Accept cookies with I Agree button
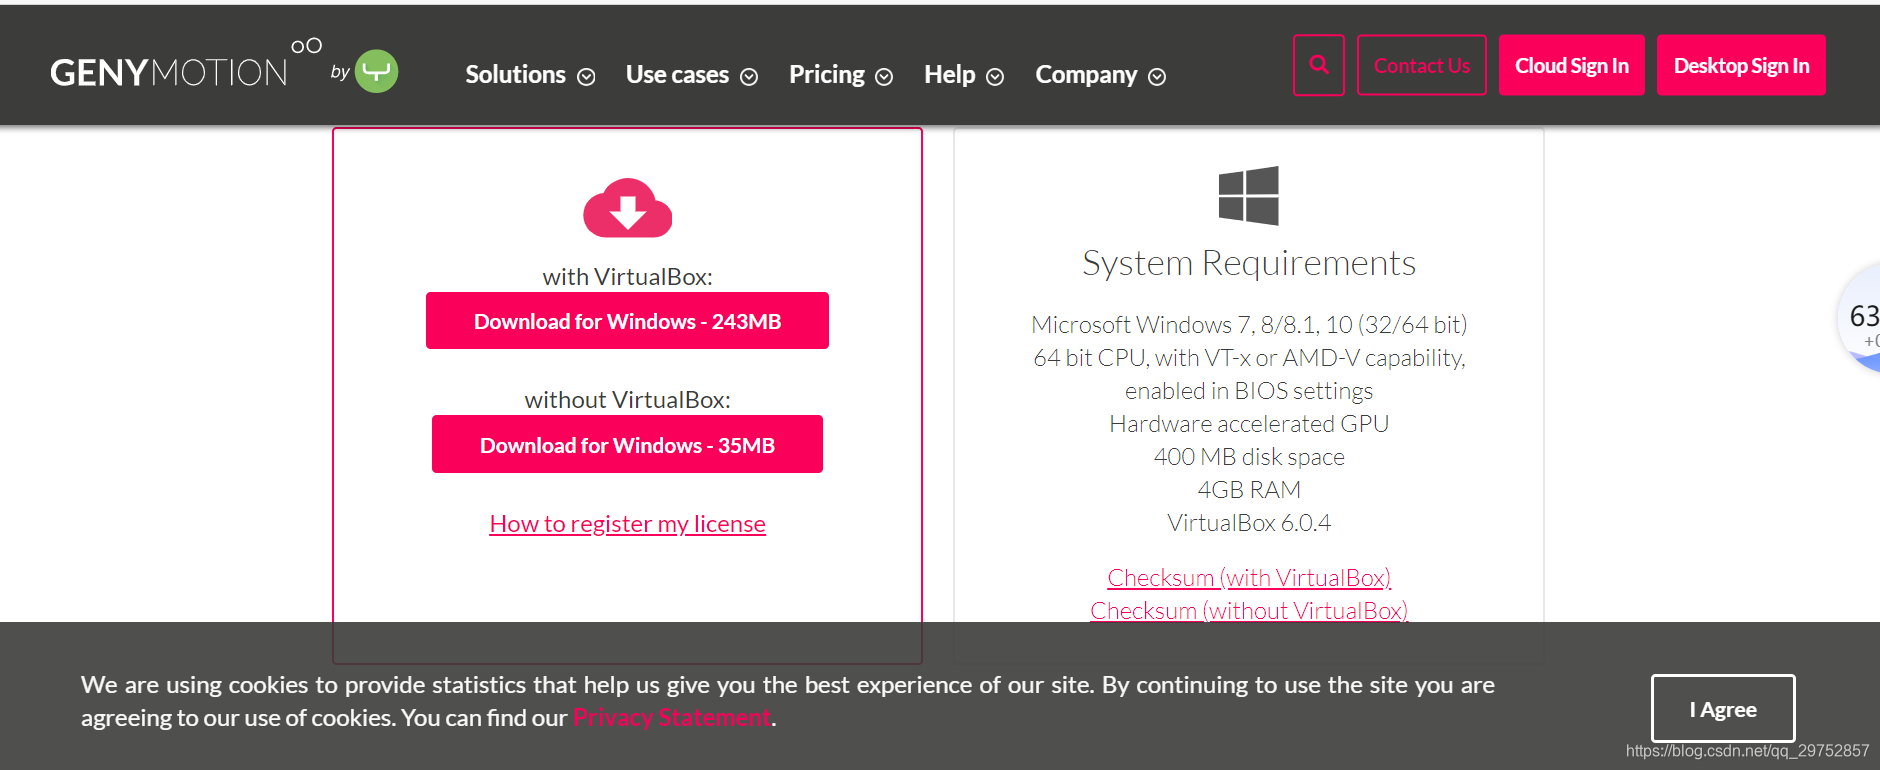This screenshot has width=1880, height=770. [1723, 709]
